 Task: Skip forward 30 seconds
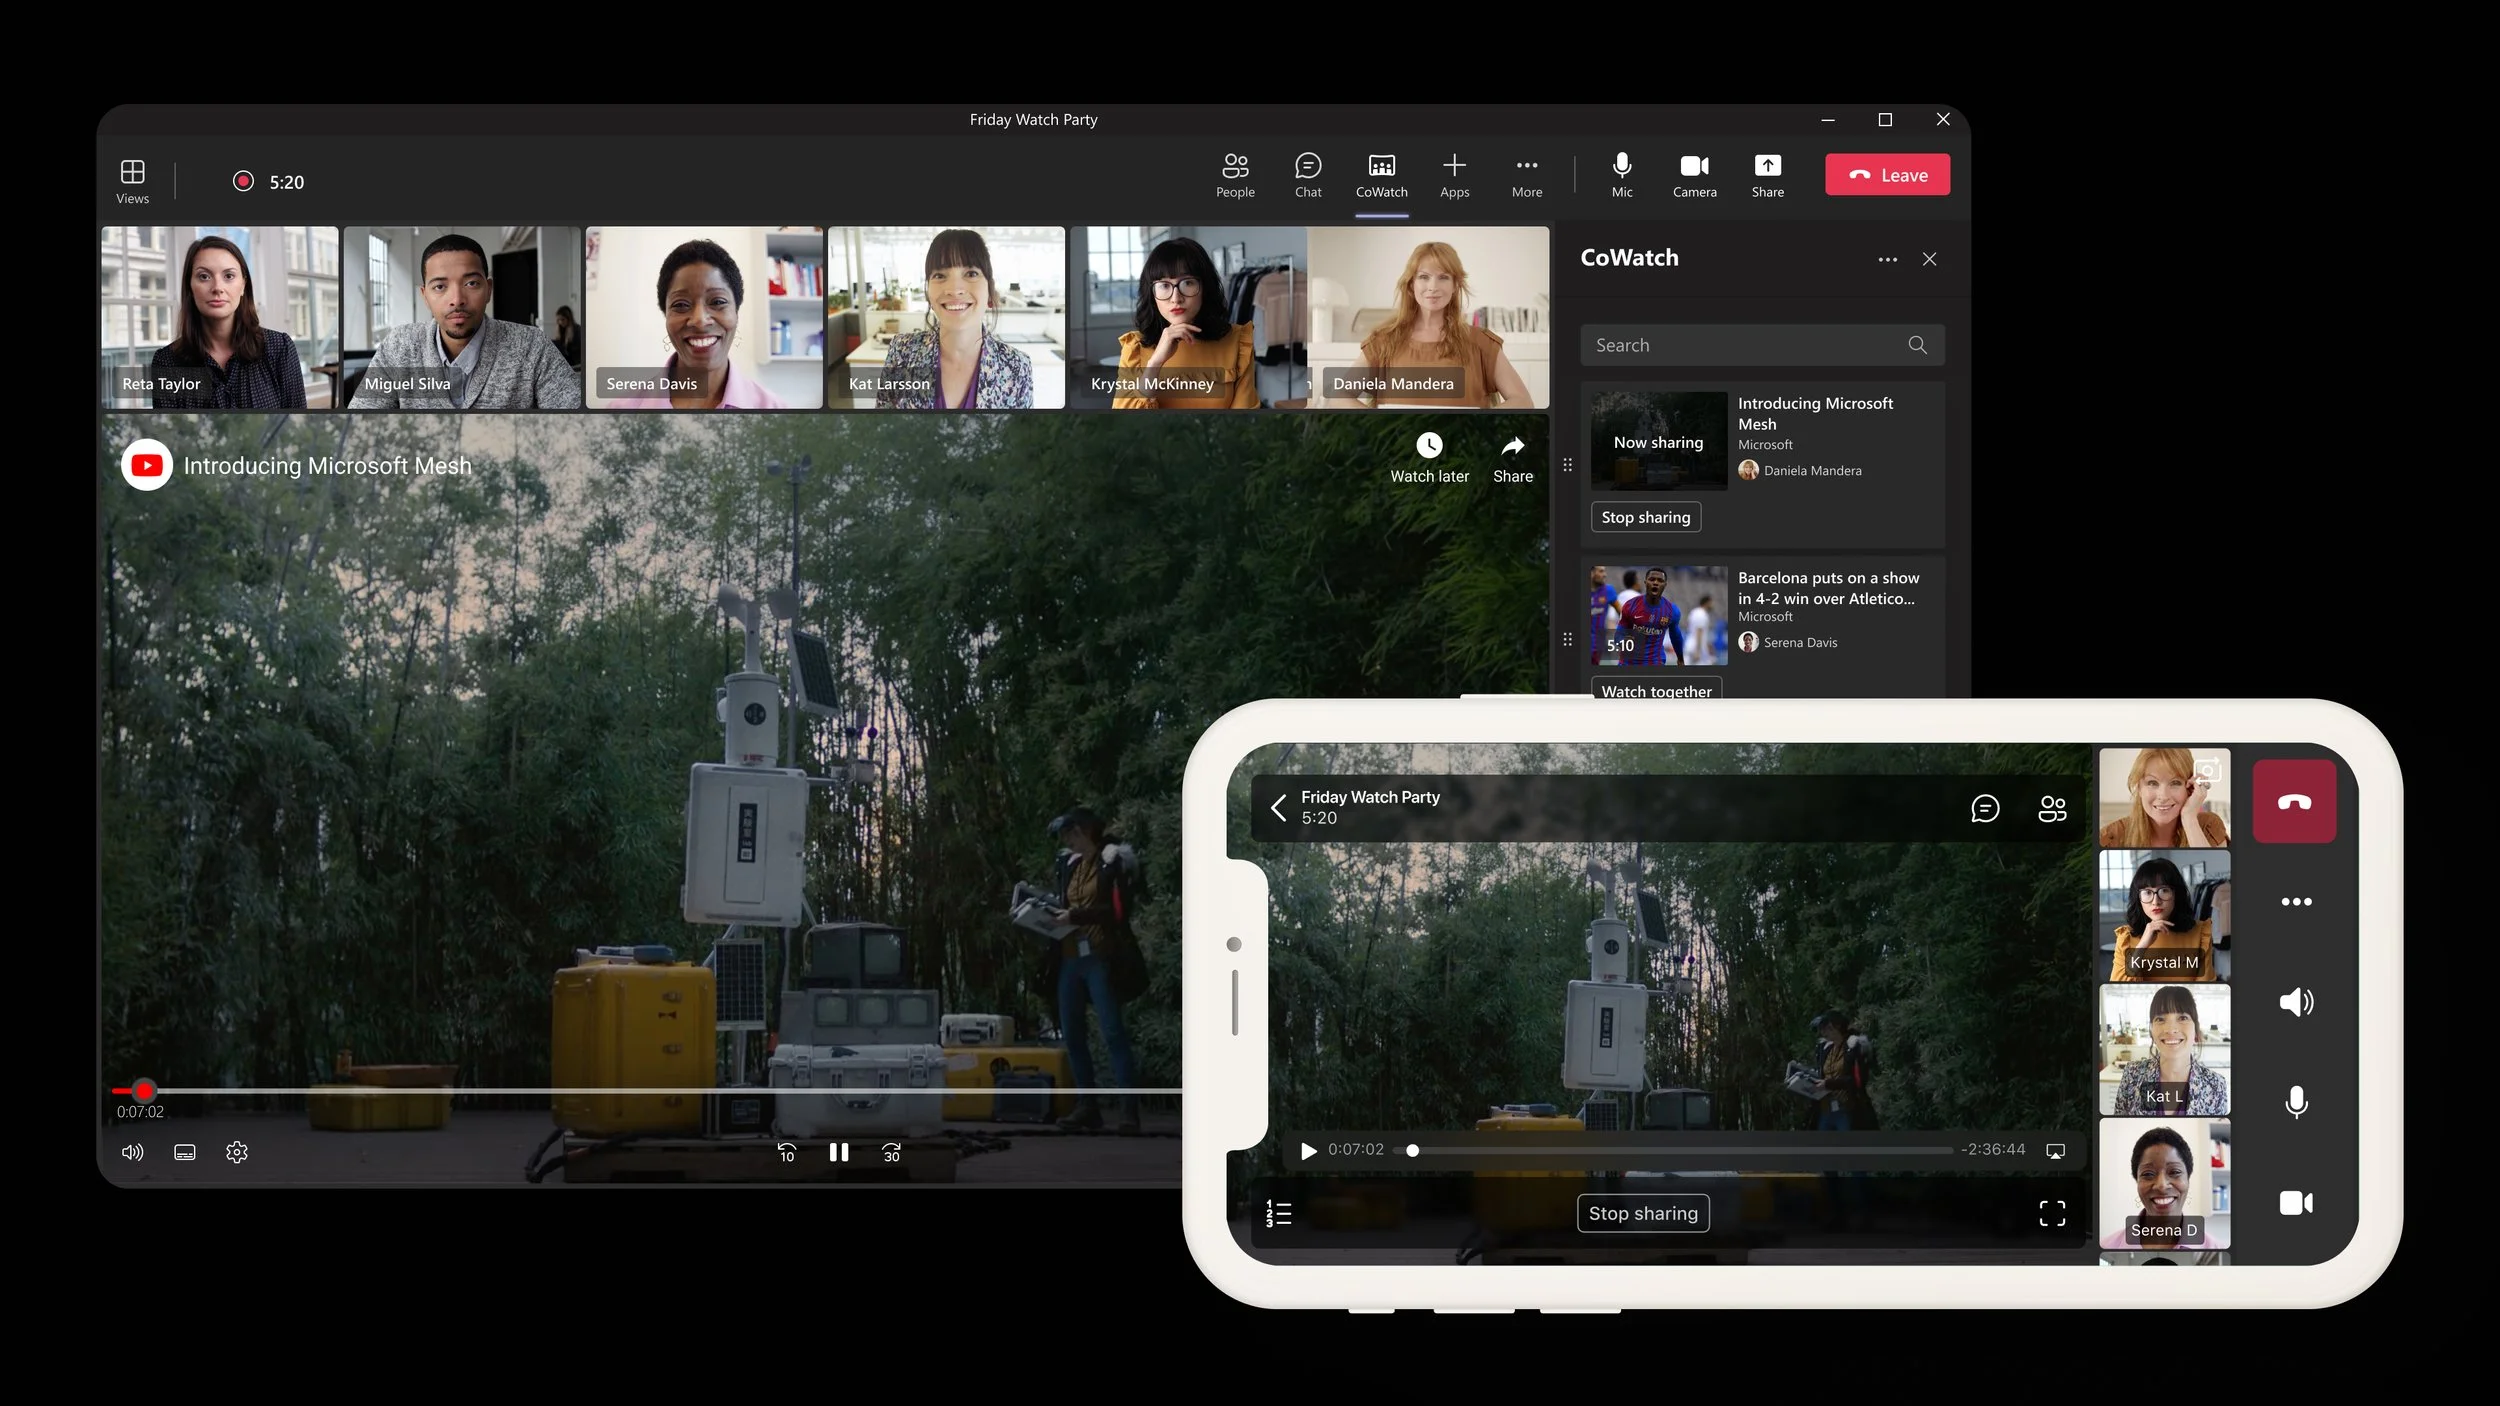(x=891, y=1152)
